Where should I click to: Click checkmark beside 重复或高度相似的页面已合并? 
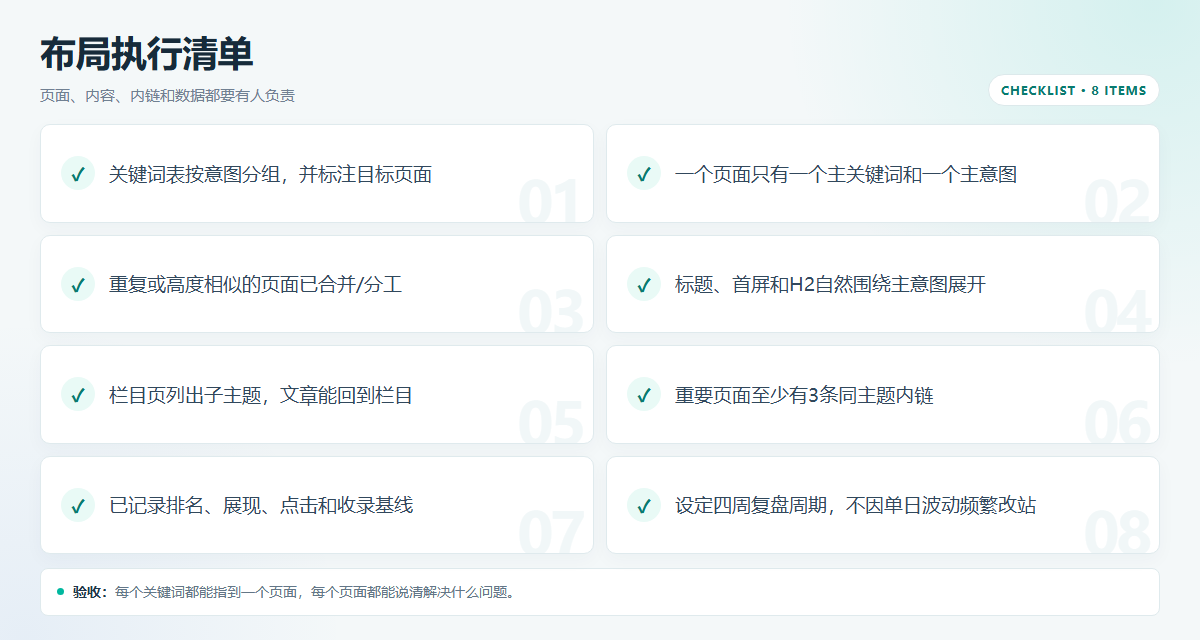point(78,284)
